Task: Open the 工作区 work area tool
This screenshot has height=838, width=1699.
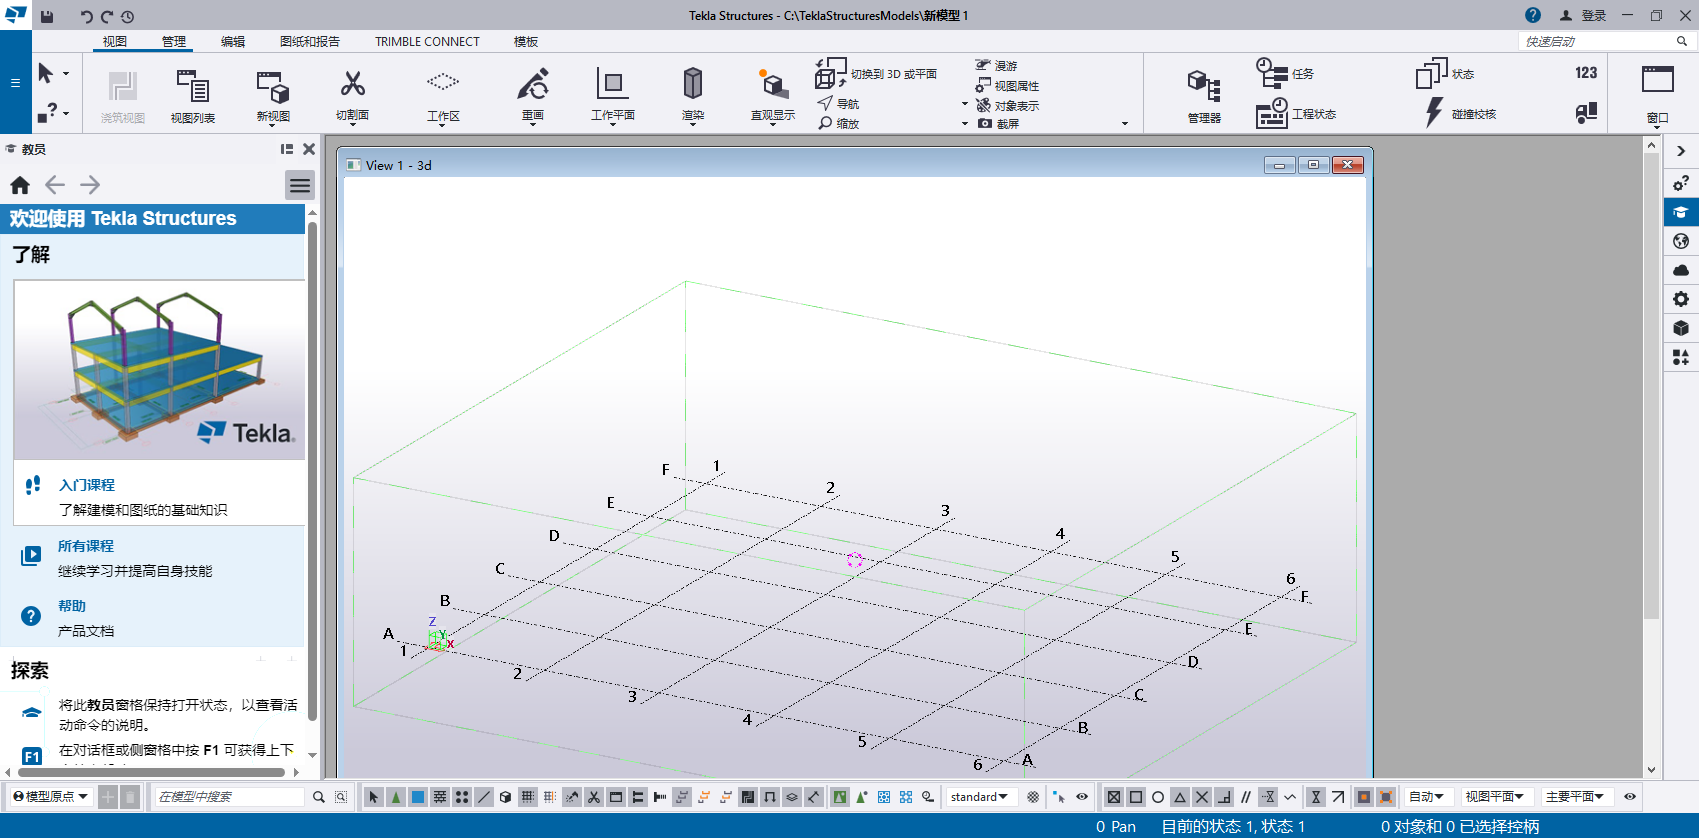Action: (x=443, y=96)
